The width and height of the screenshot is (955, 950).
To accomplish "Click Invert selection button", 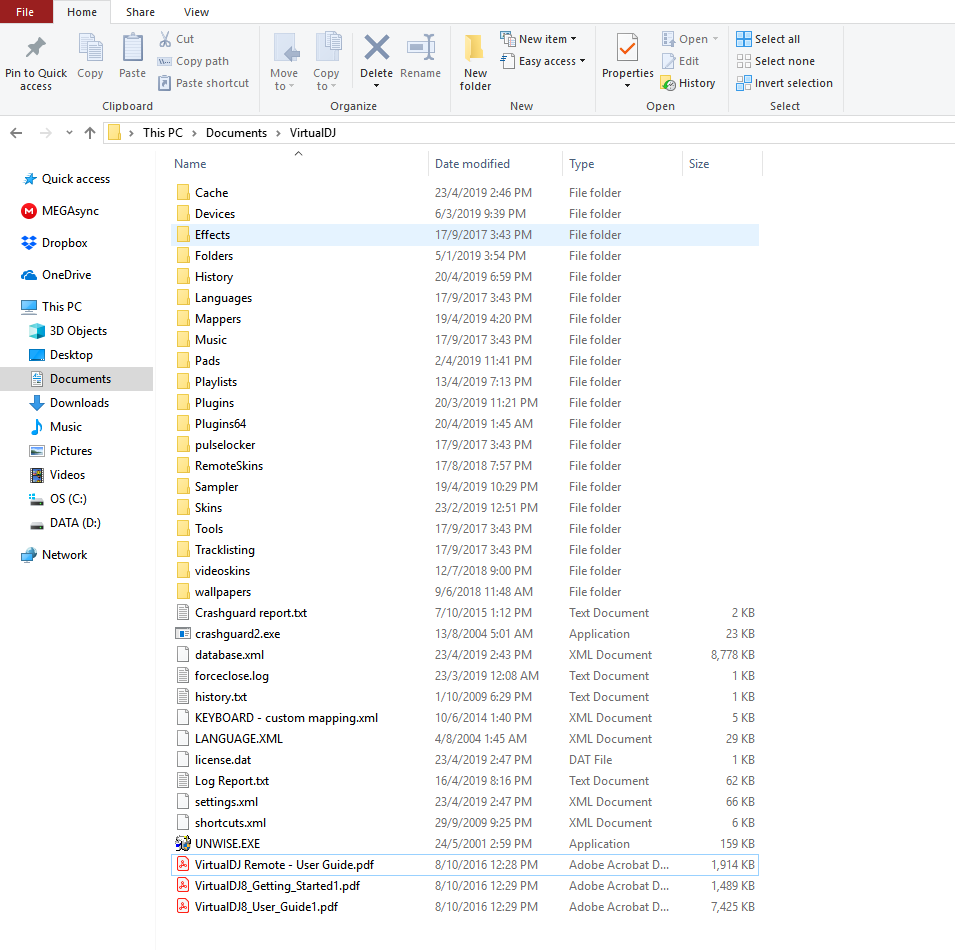I will click(784, 83).
